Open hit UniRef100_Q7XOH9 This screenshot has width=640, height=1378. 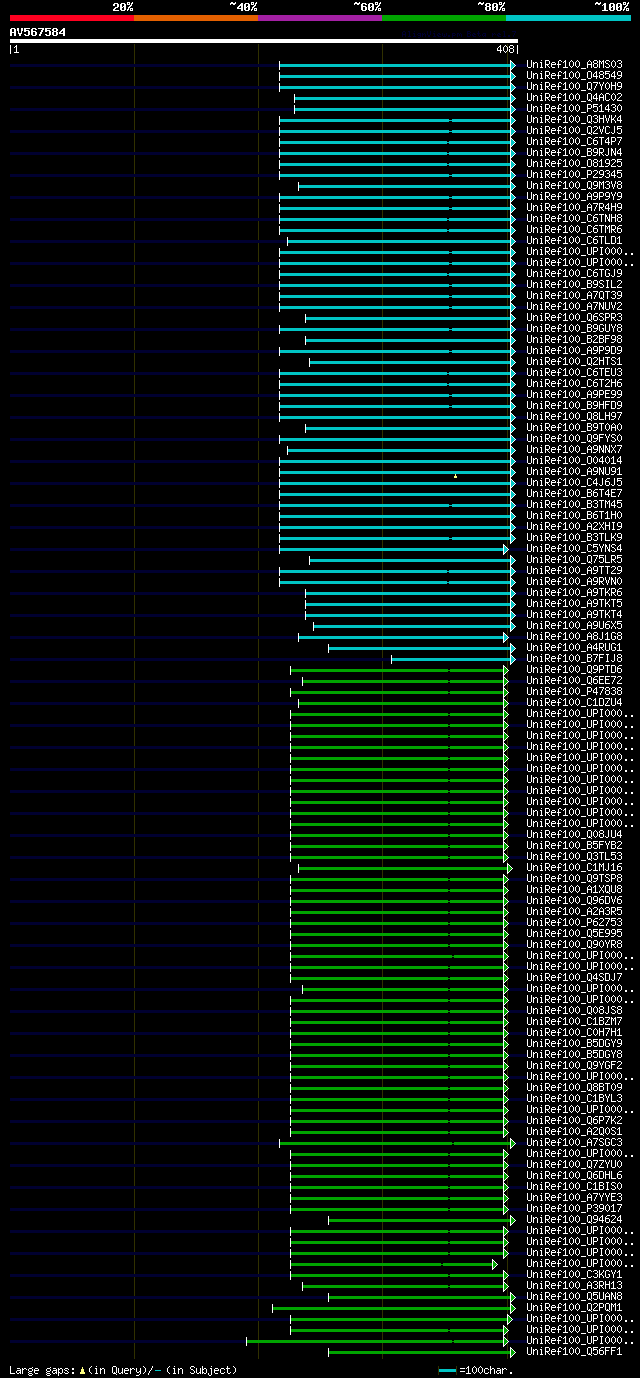(x=574, y=86)
